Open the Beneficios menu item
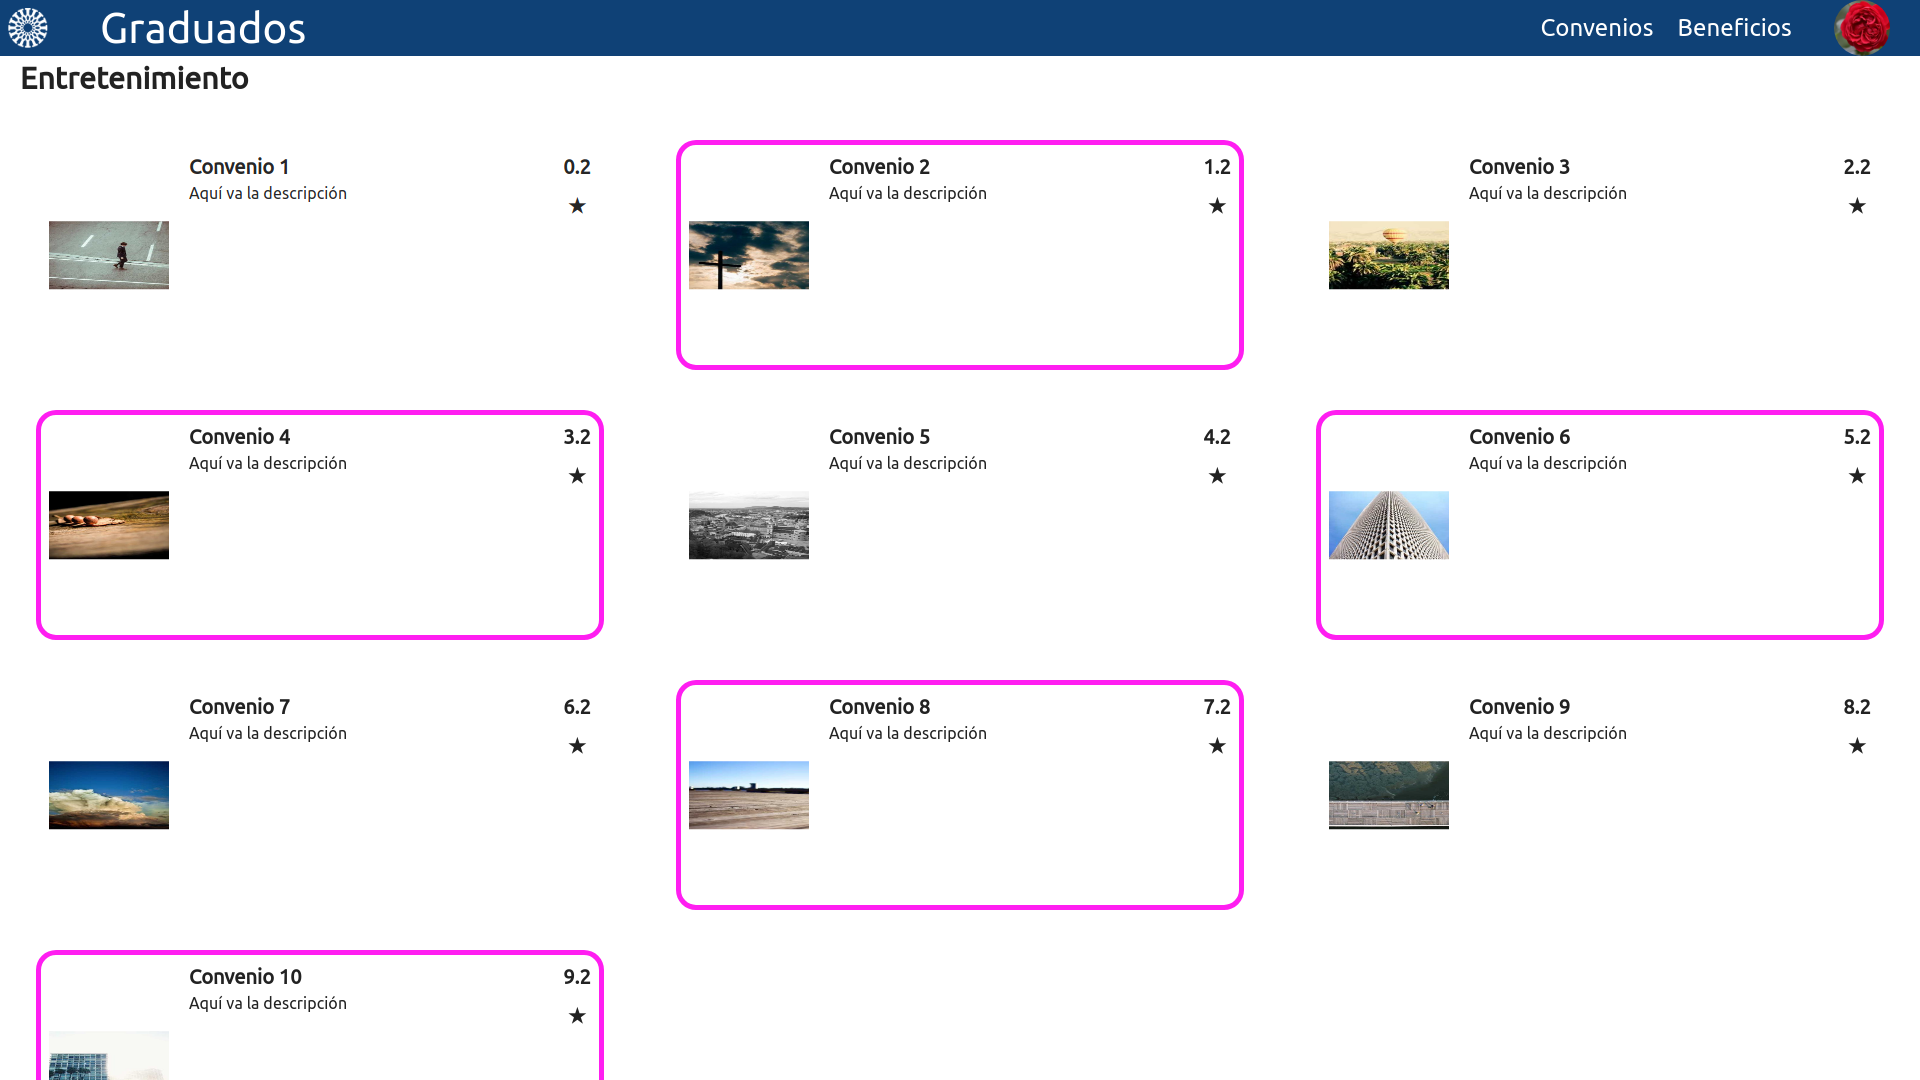The height and width of the screenshot is (1080, 1920). click(x=1734, y=28)
